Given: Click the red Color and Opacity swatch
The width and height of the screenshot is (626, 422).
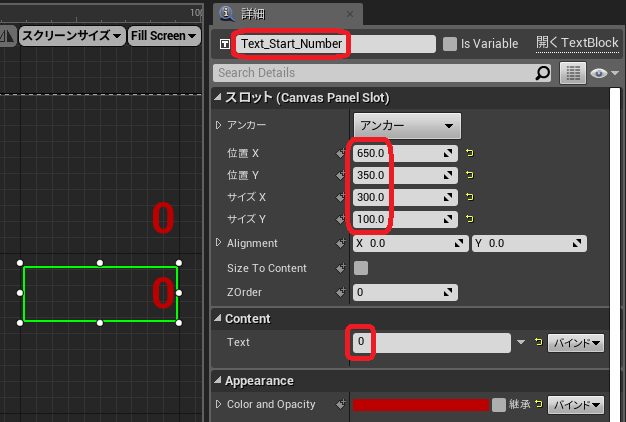Looking at the screenshot, I should click(421, 405).
